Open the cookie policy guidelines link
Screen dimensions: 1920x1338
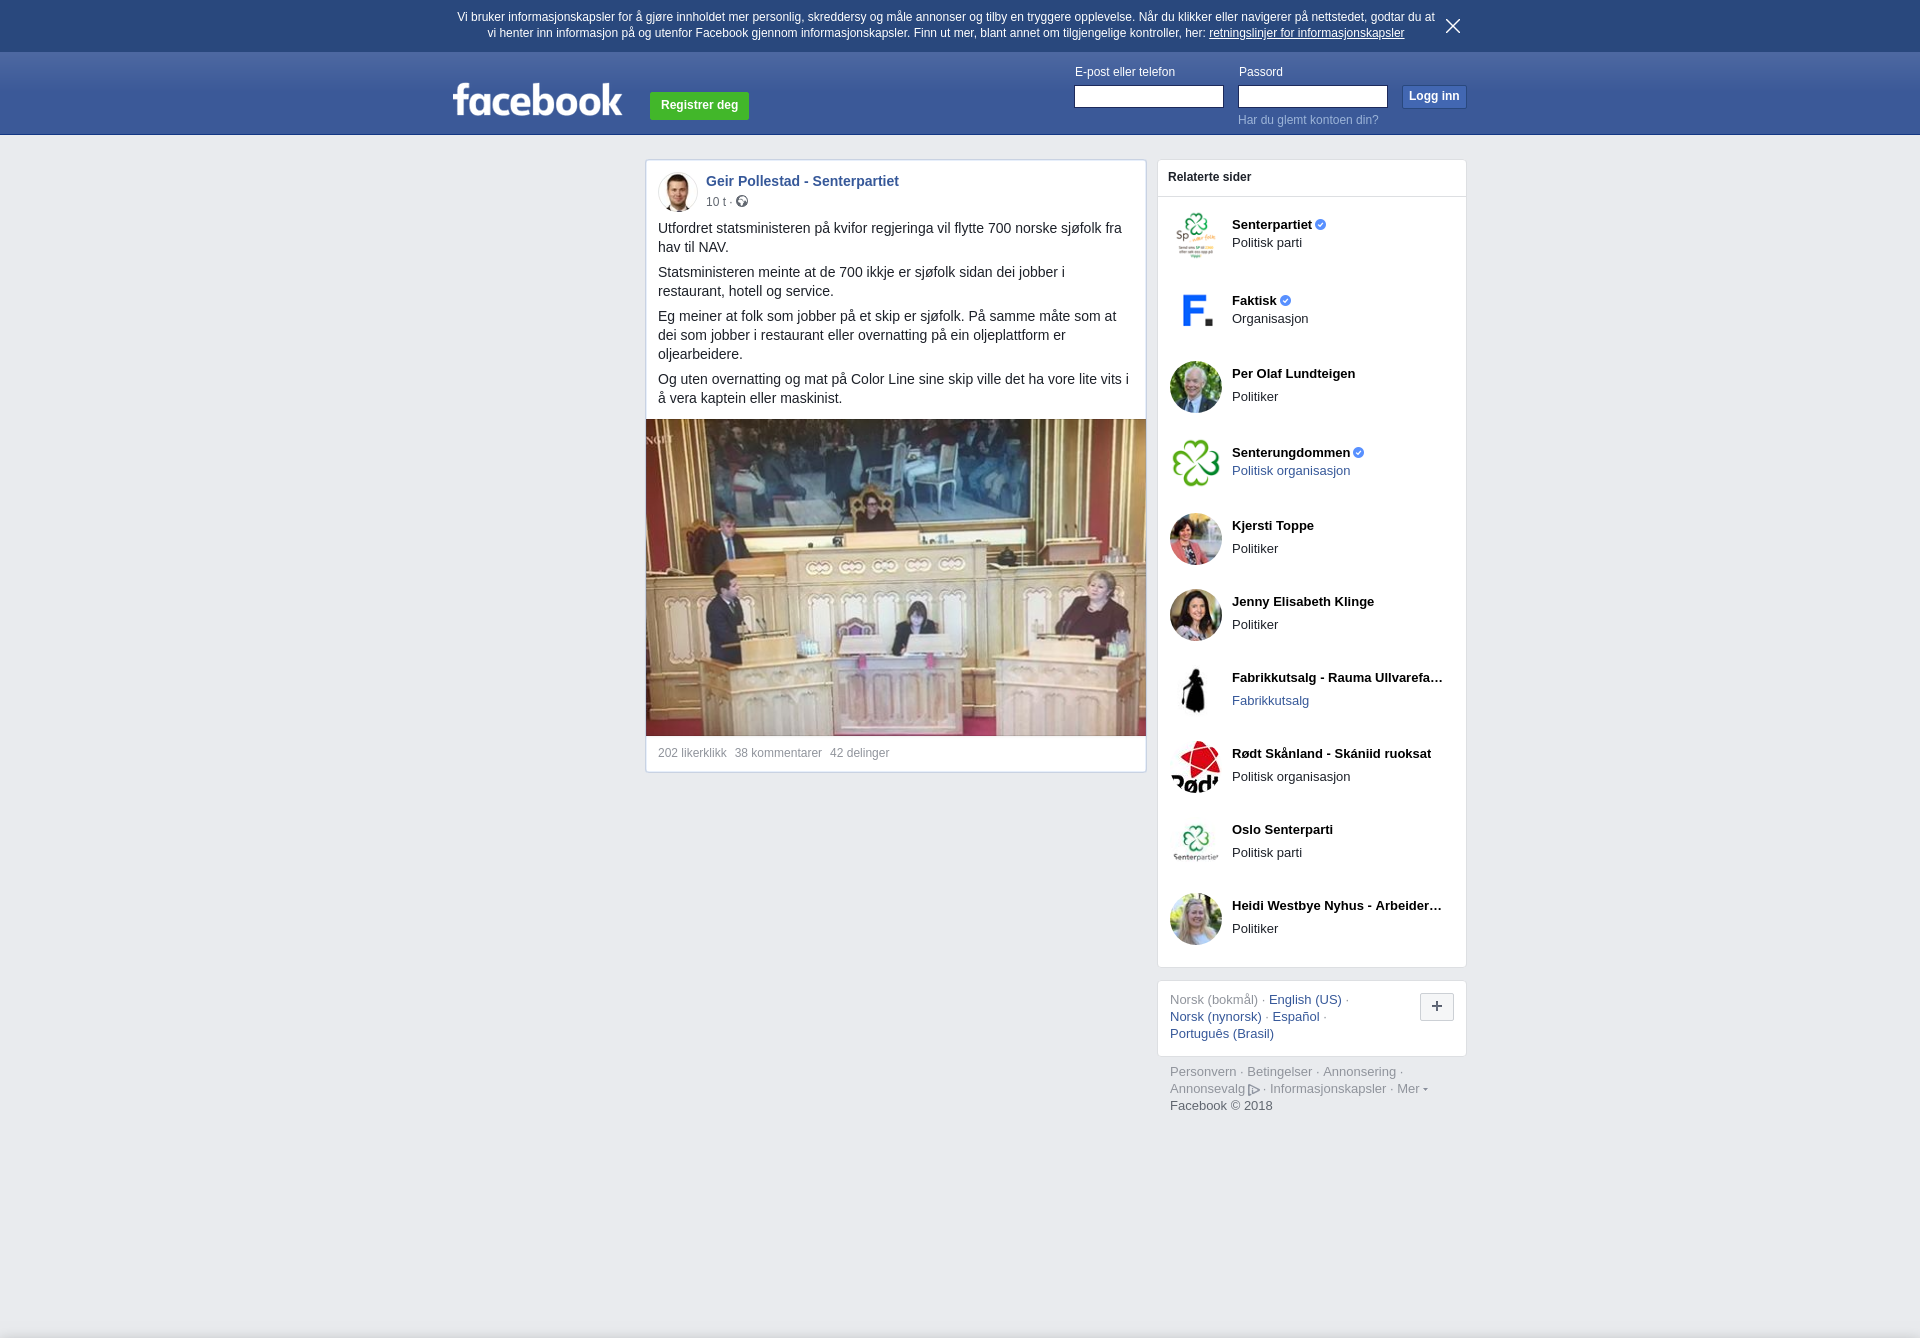pyautogui.click(x=1306, y=33)
